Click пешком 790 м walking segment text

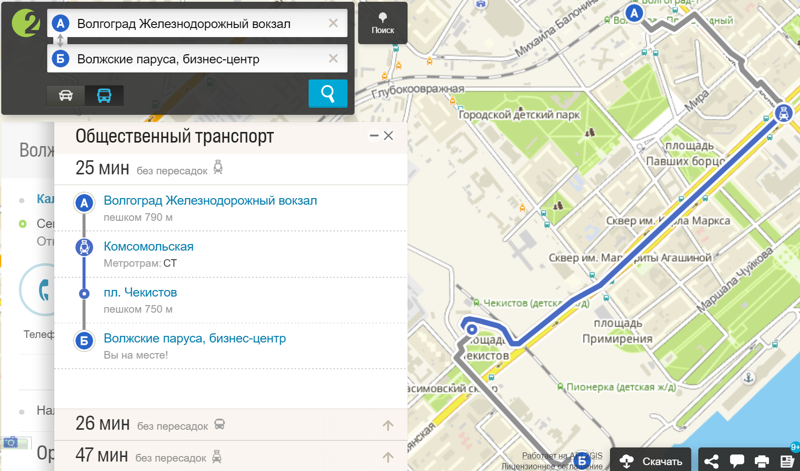[138, 217]
